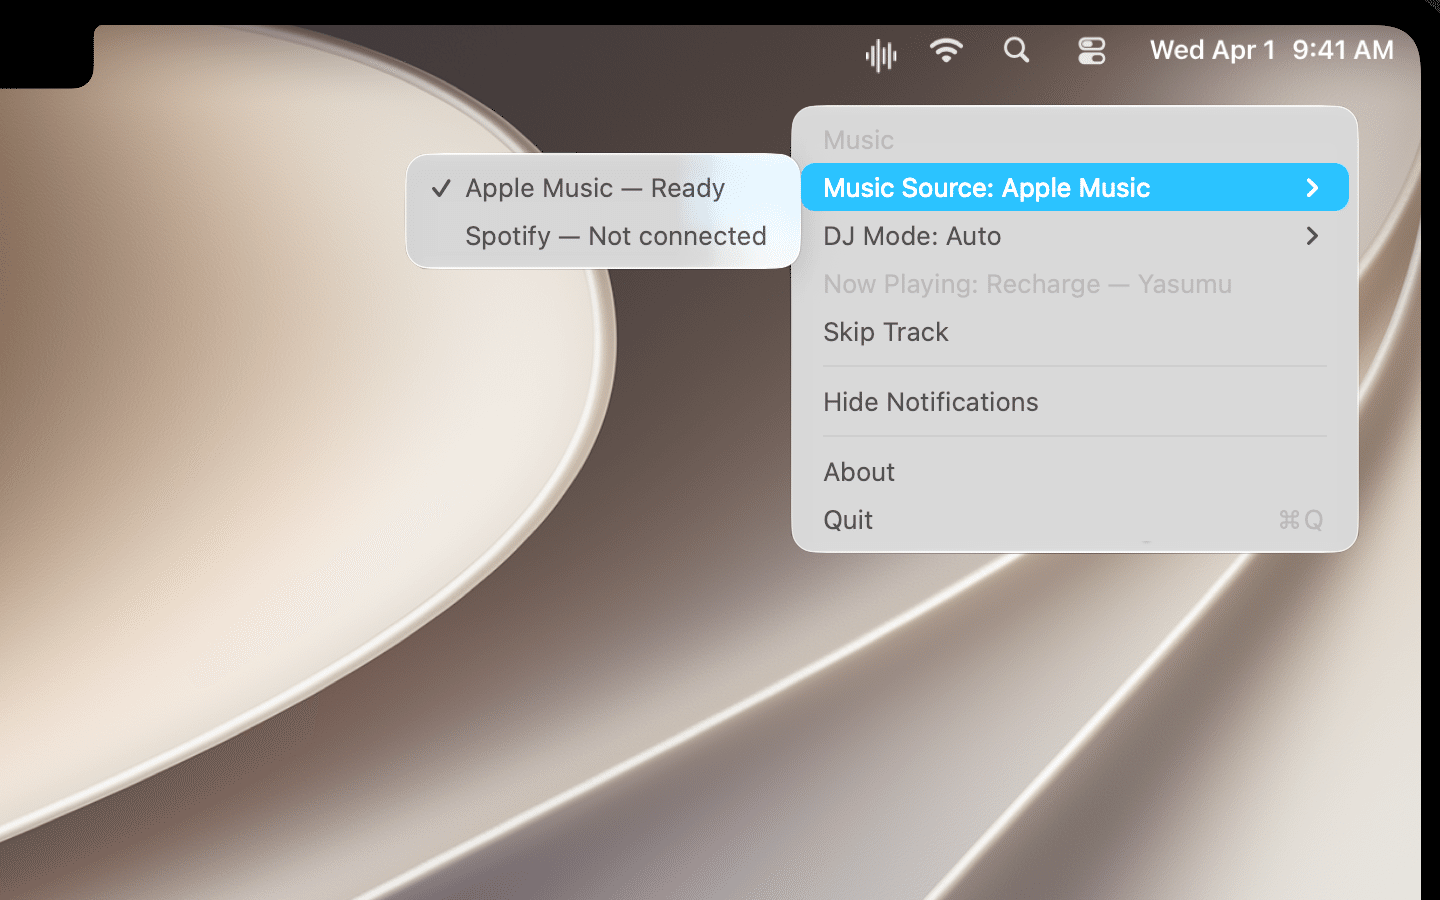
Task: Open the About menu item
Action: 1075,472
